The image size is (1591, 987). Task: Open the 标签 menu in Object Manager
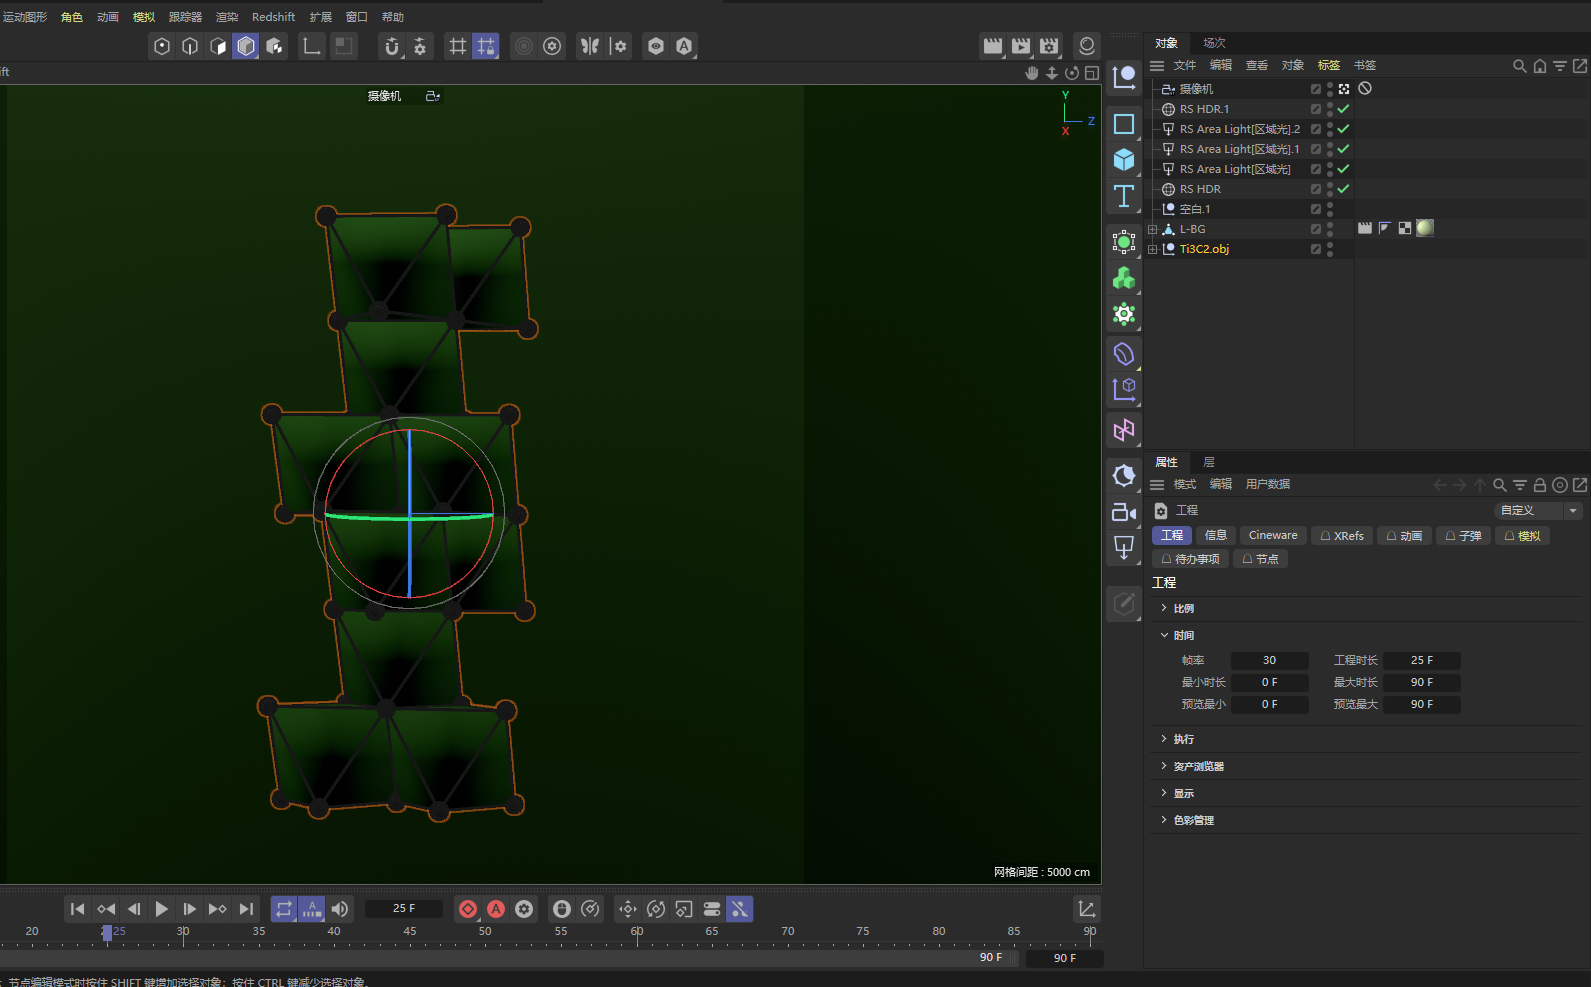click(x=1329, y=65)
